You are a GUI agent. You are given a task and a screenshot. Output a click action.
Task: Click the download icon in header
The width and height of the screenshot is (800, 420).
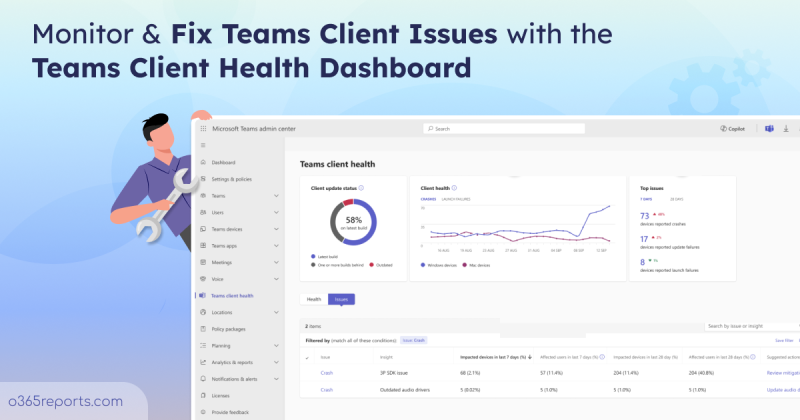coord(786,129)
